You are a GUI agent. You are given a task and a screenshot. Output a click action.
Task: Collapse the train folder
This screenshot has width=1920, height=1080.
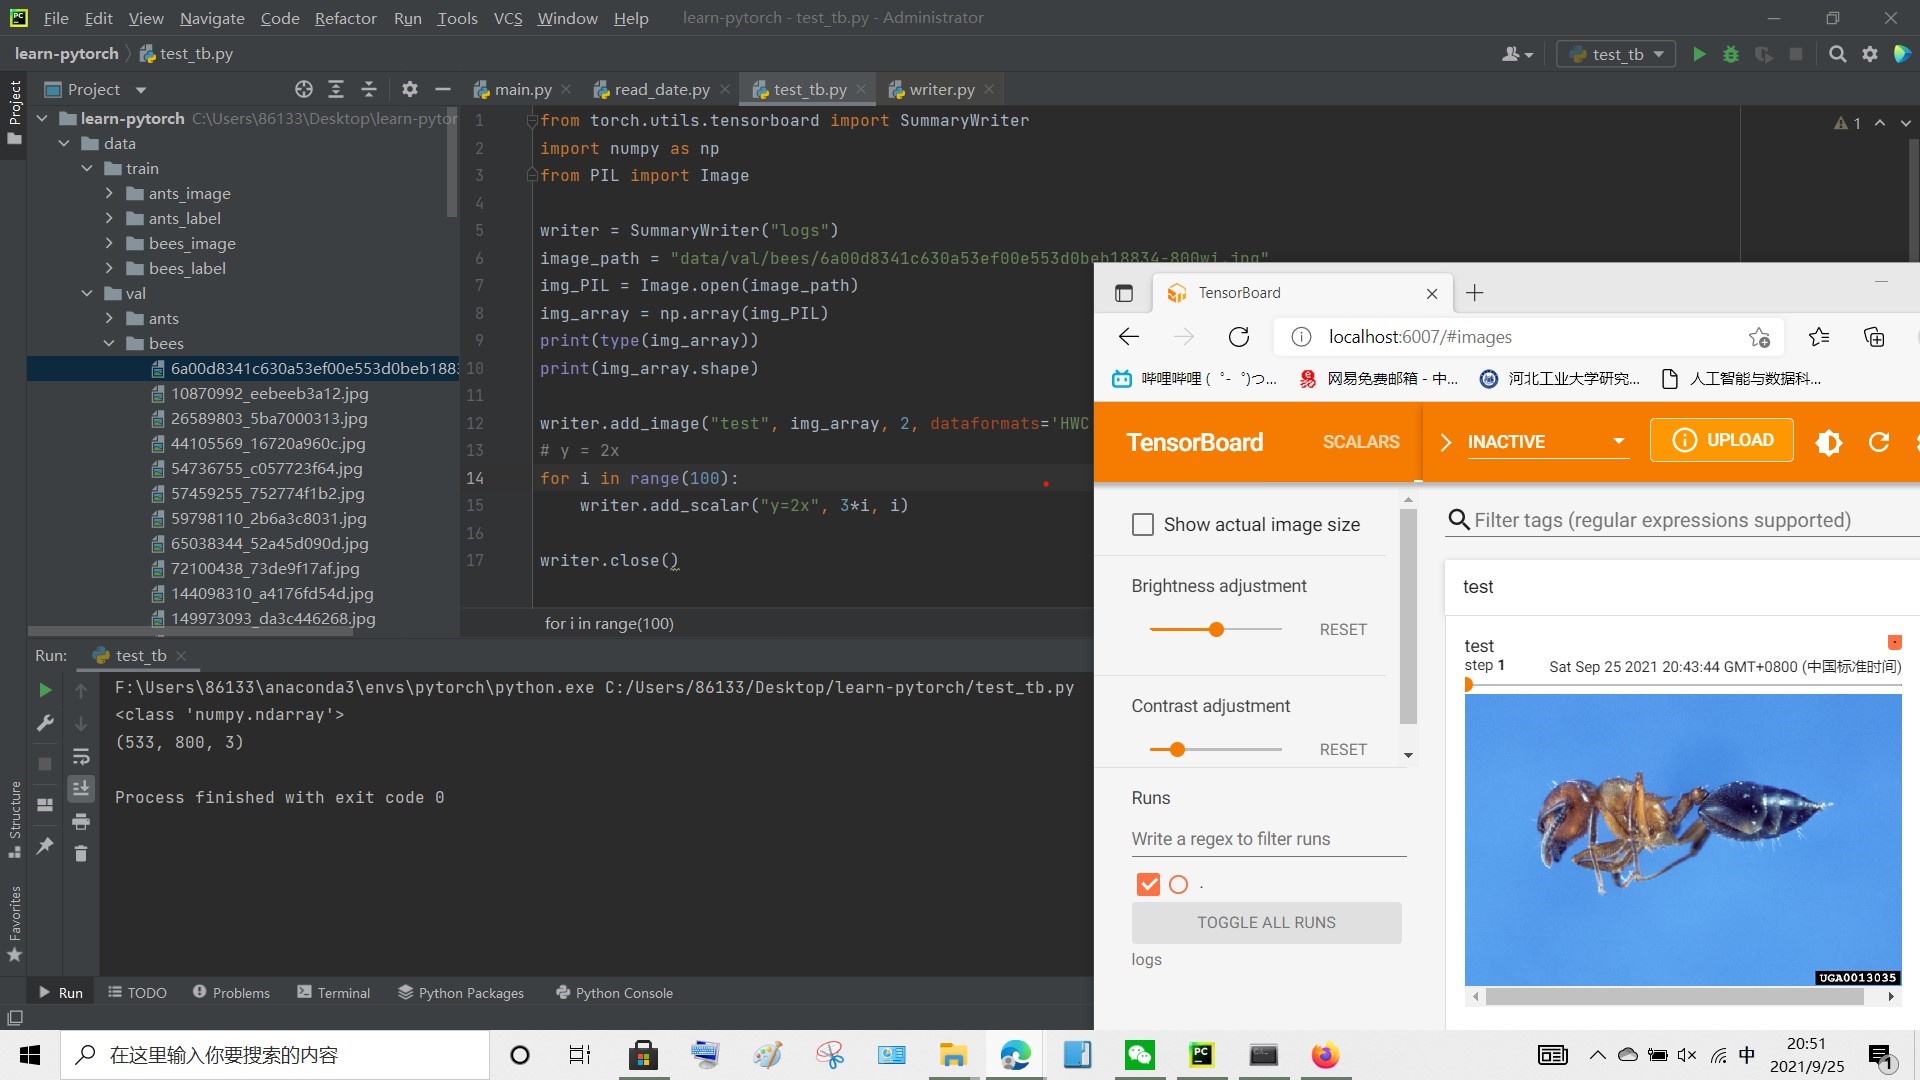point(87,168)
